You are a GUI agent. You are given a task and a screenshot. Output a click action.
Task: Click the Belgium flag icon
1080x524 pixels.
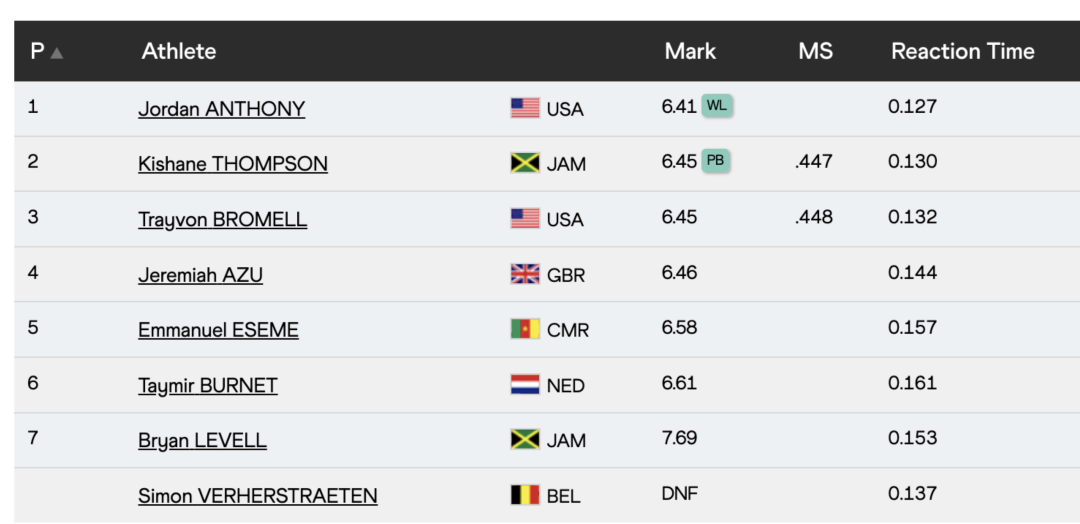[x=525, y=495]
